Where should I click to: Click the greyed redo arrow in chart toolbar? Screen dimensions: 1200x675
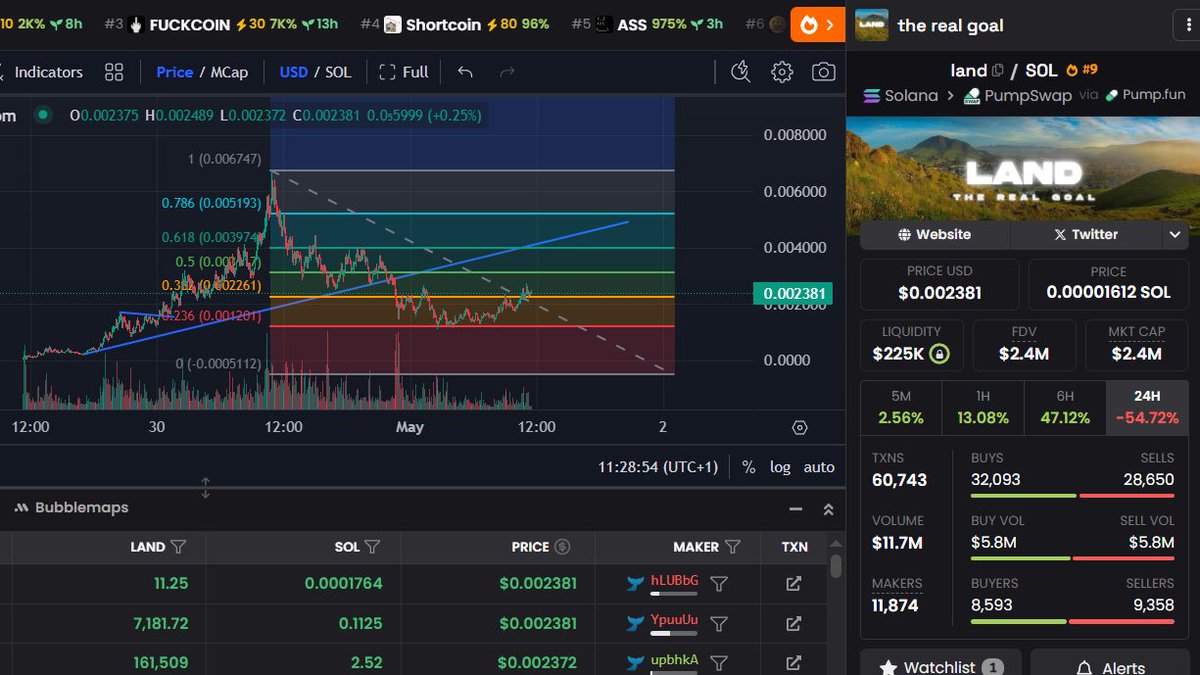coord(507,72)
